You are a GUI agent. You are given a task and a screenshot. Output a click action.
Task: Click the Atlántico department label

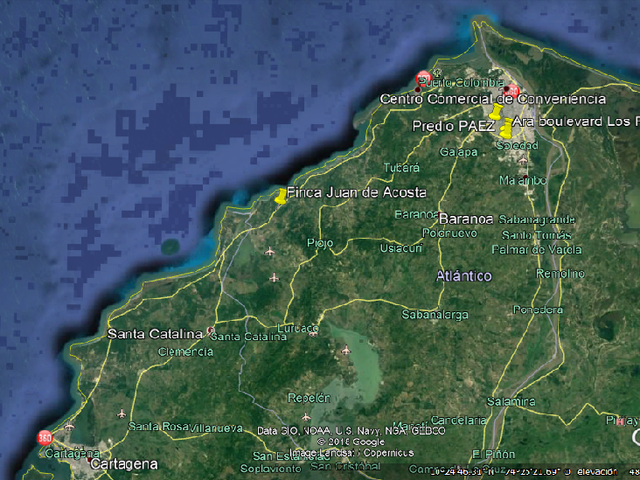pos(464,276)
